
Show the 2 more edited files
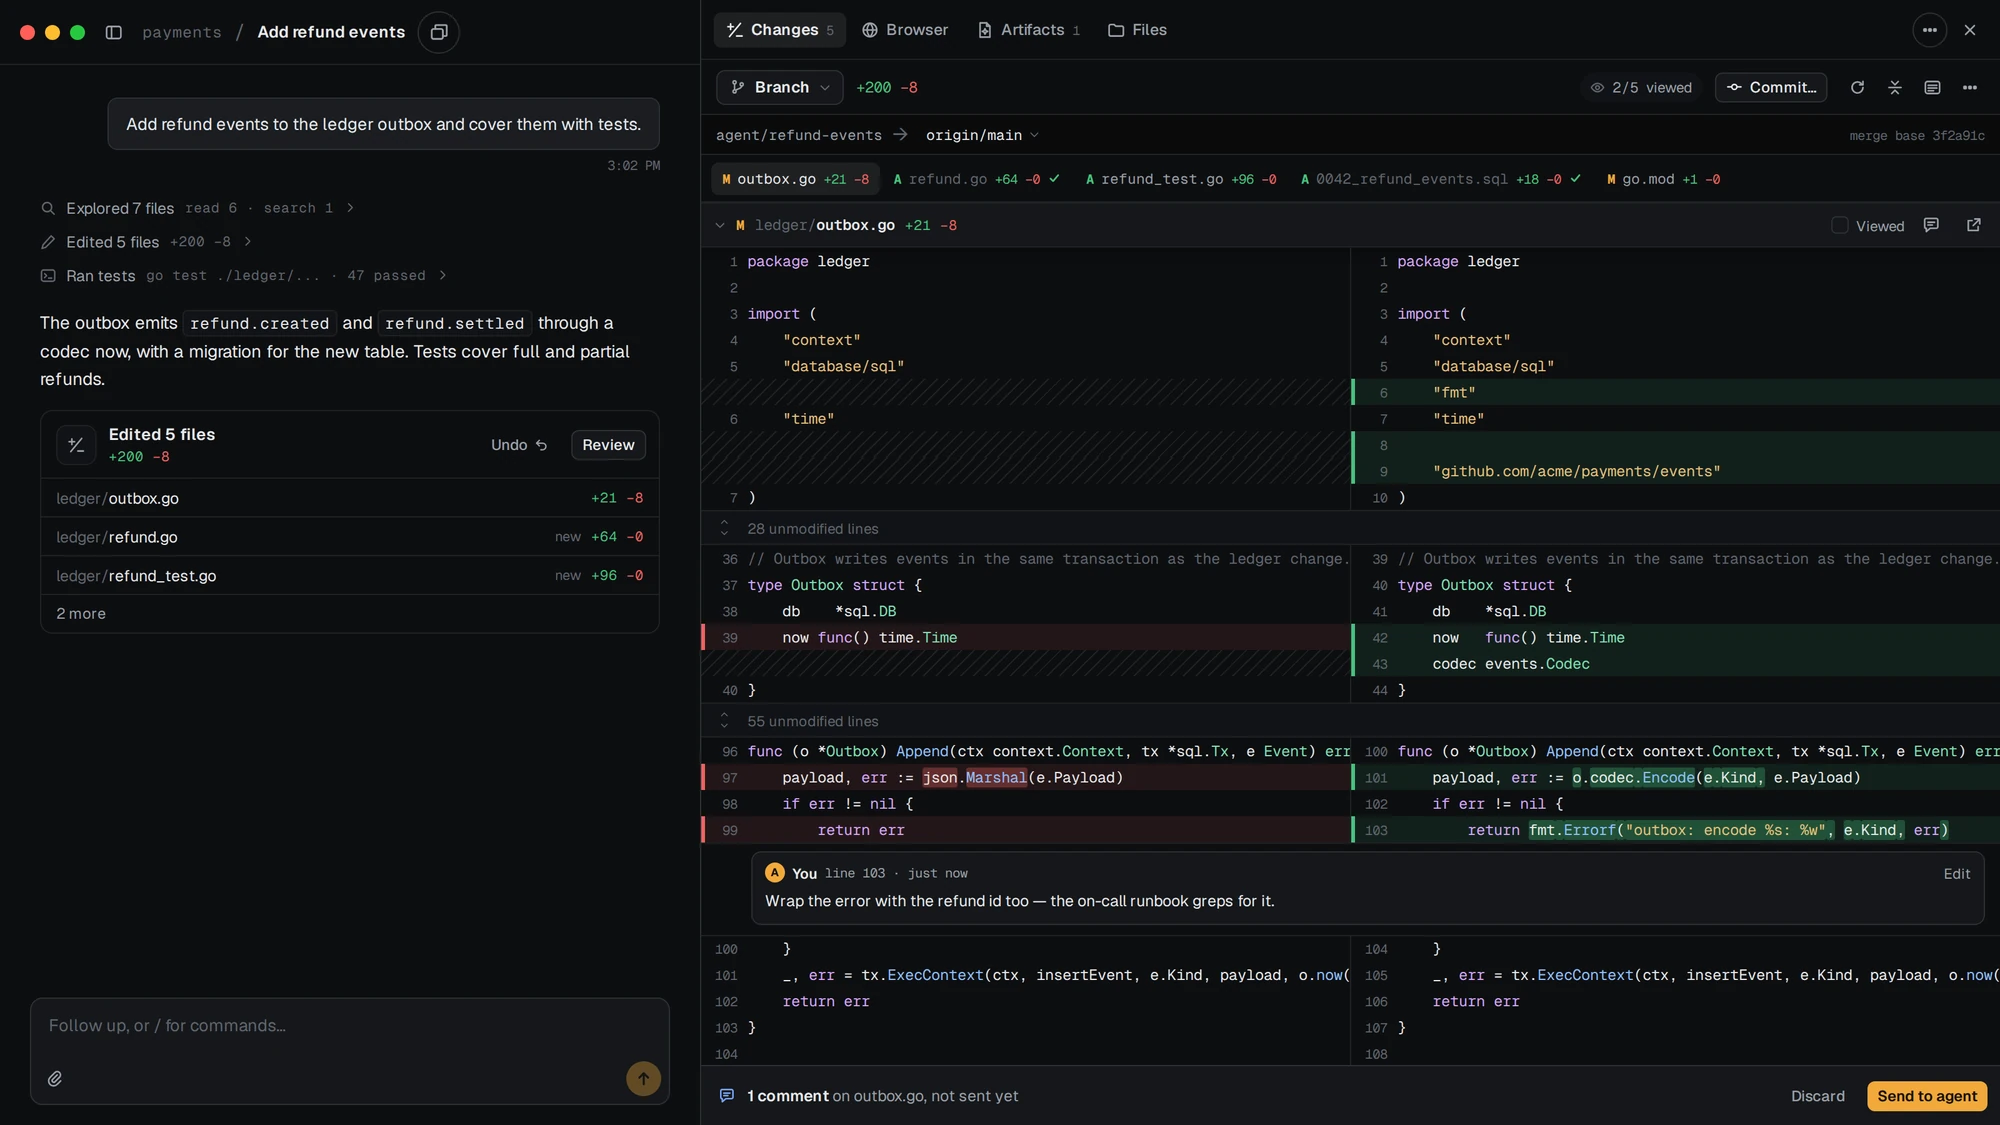[81, 613]
